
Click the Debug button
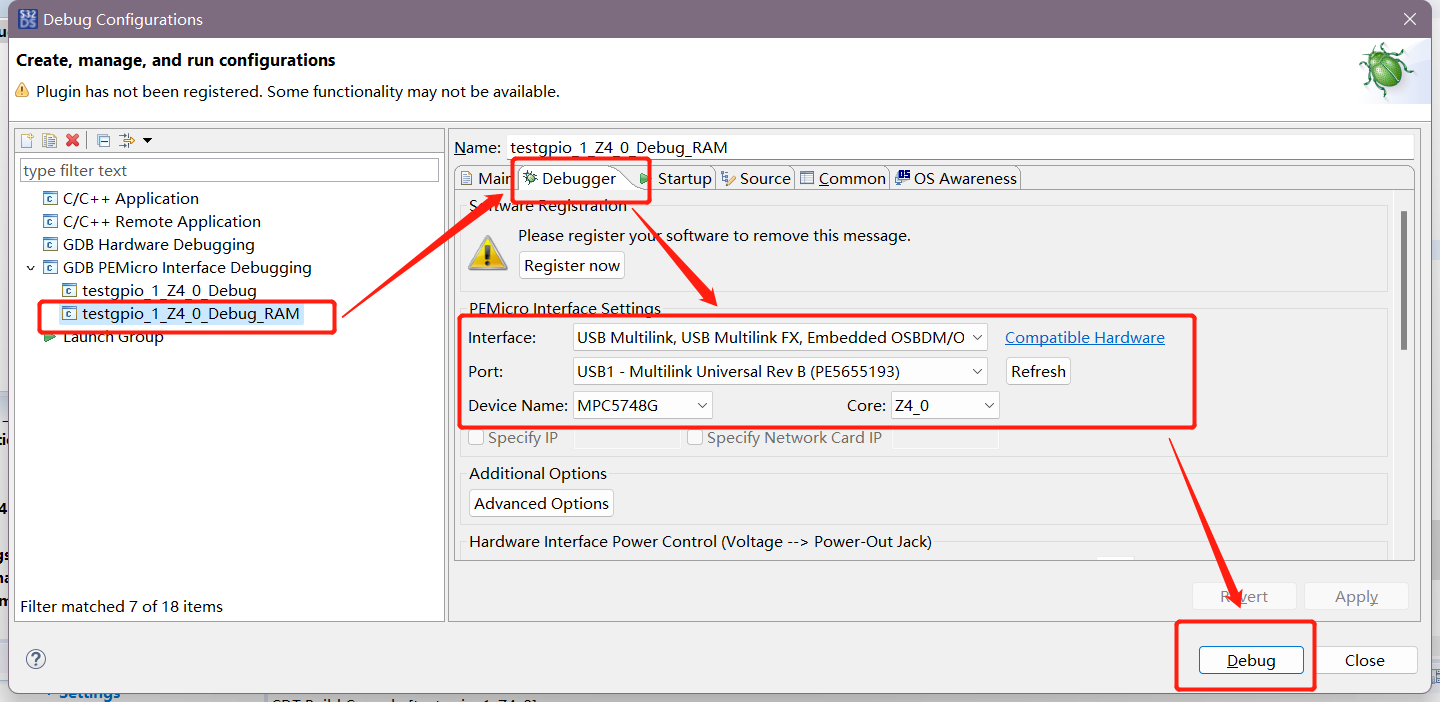pyautogui.click(x=1251, y=660)
